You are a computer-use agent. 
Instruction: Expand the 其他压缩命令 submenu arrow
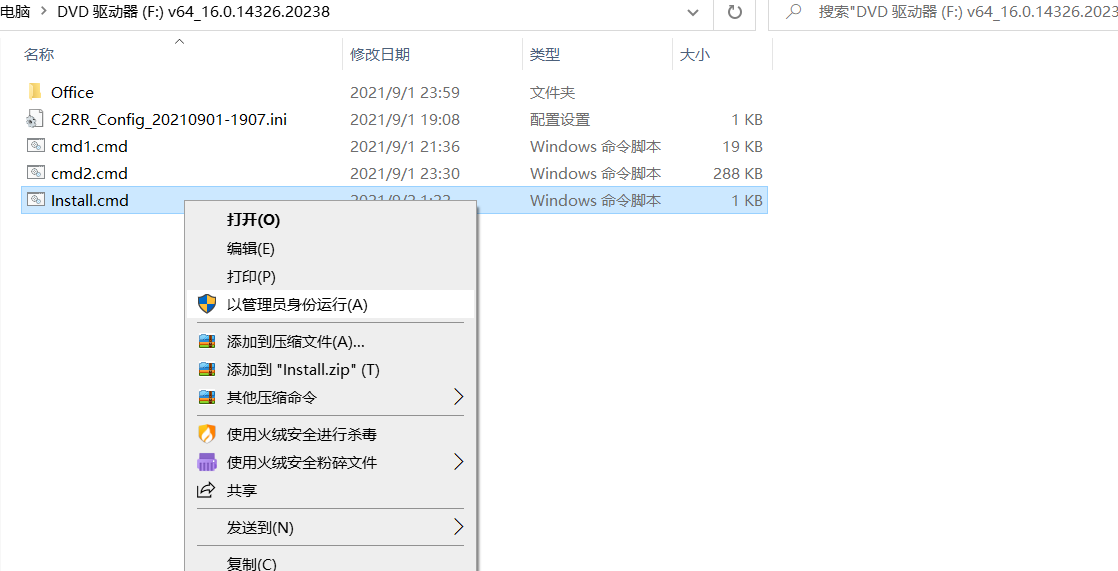tap(458, 397)
